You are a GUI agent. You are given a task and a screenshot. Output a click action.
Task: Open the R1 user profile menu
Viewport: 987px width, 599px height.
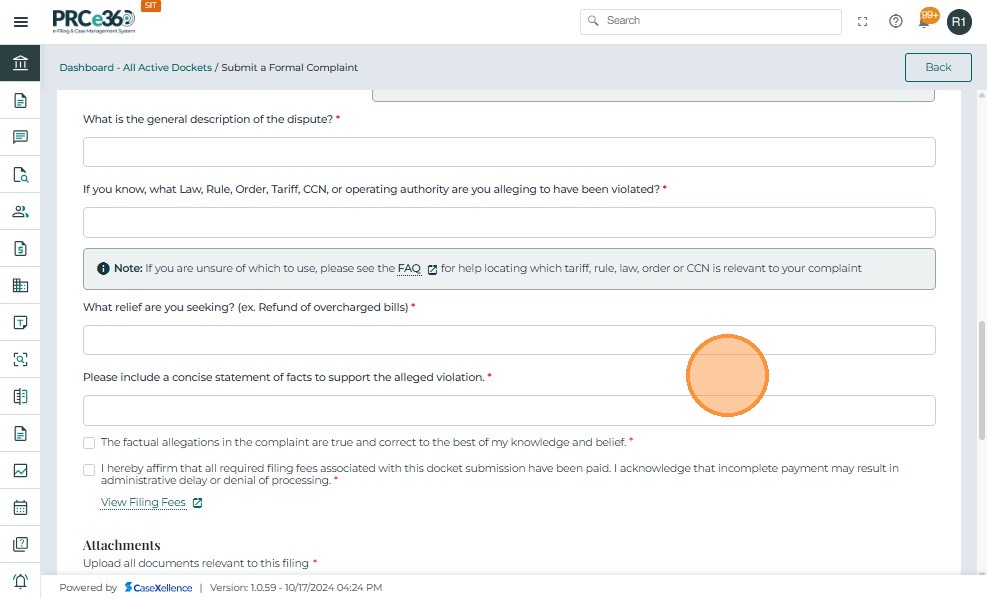[959, 21]
